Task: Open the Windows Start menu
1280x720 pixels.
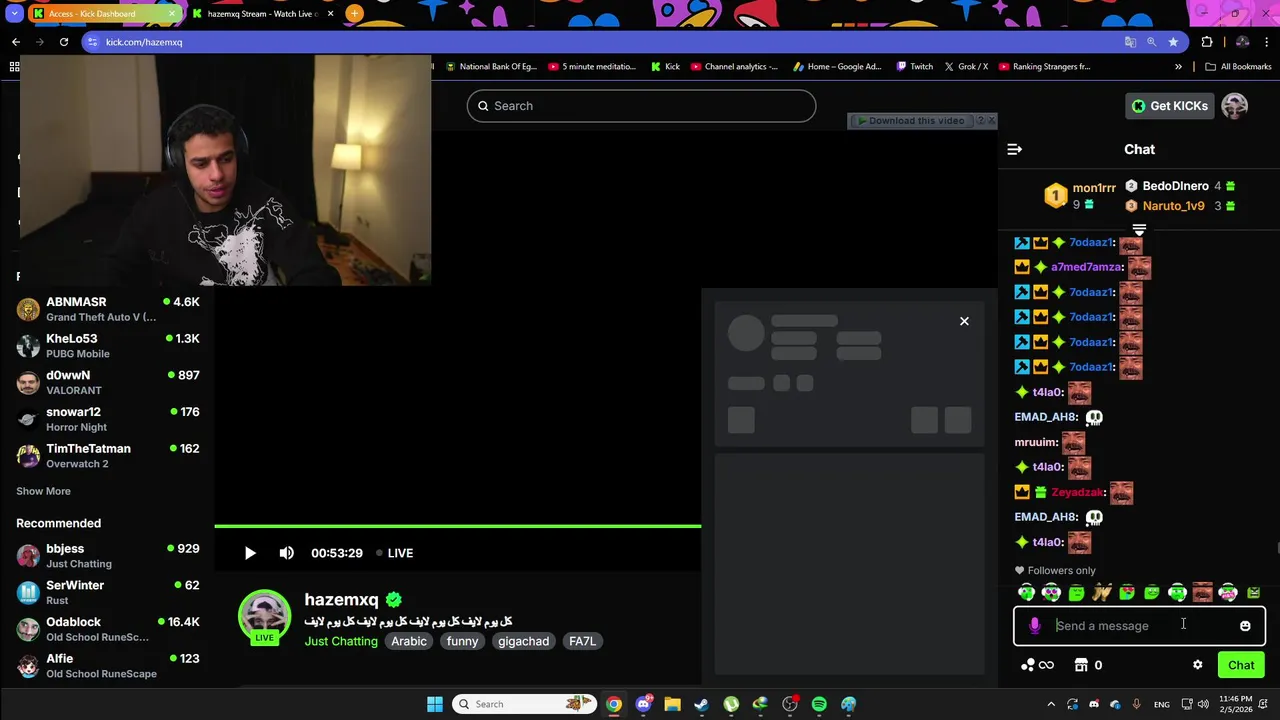Action: (435, 704)
